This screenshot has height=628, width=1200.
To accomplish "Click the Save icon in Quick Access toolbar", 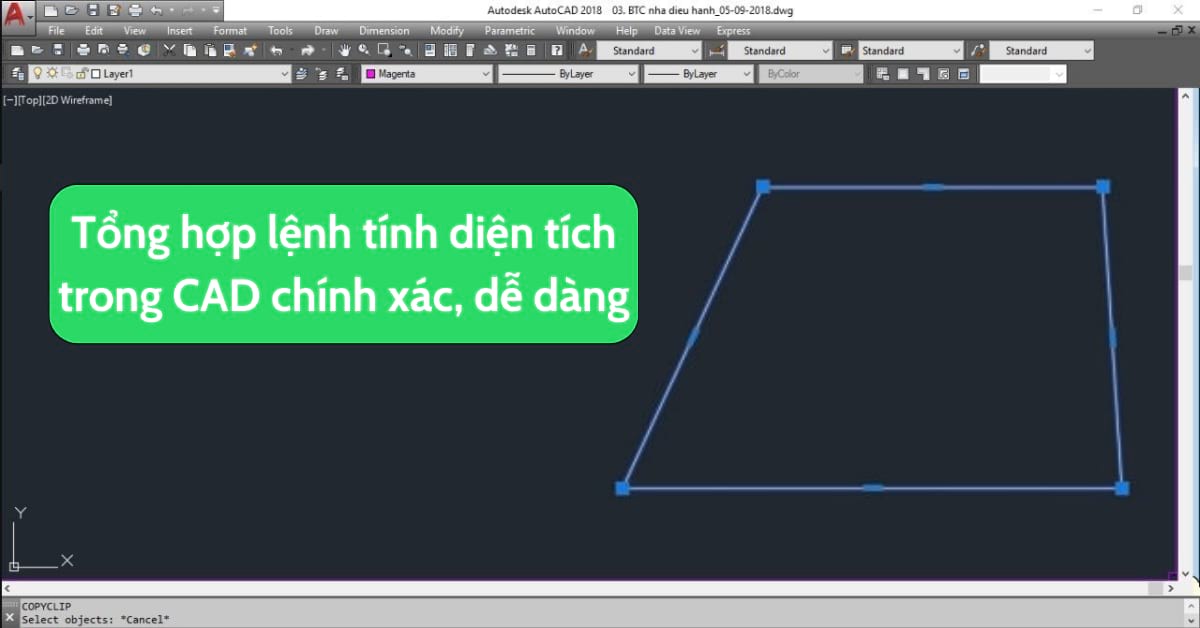I will pyautogui.click(x=92, y=10).
